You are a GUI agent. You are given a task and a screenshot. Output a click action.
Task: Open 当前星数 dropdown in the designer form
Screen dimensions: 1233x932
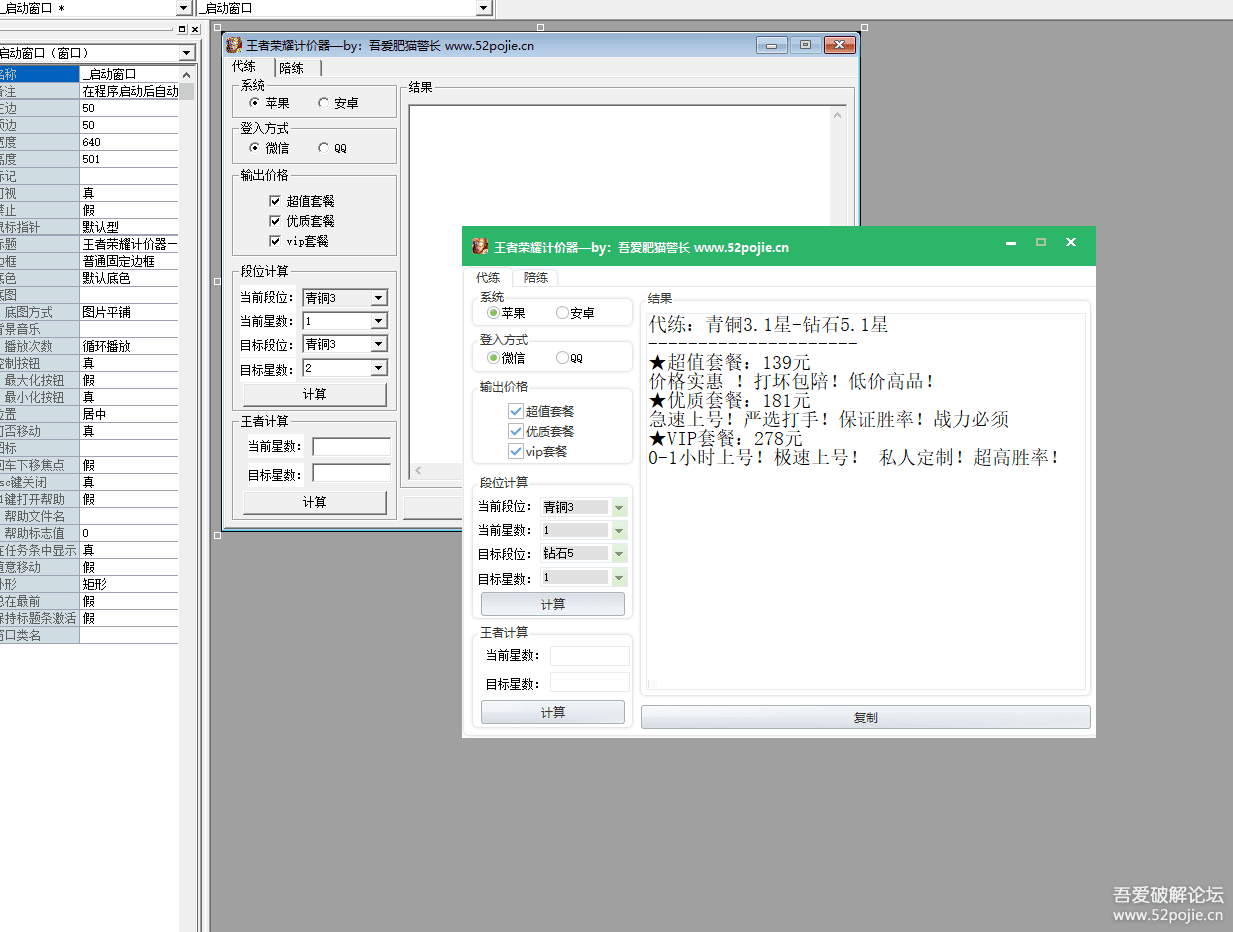pos(378,321)
